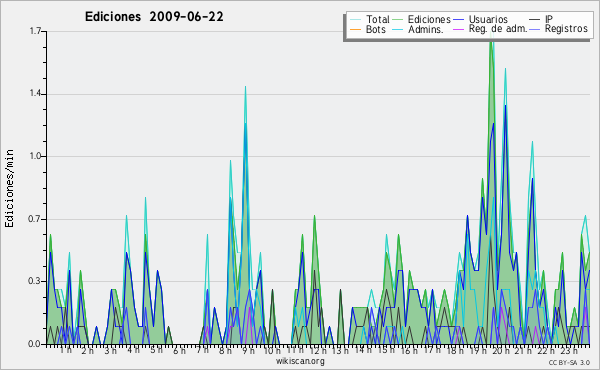The width and height of the screenshot is (600, 370).
Task: Click the '22 h' x-axis label
Action: (546, 351)
